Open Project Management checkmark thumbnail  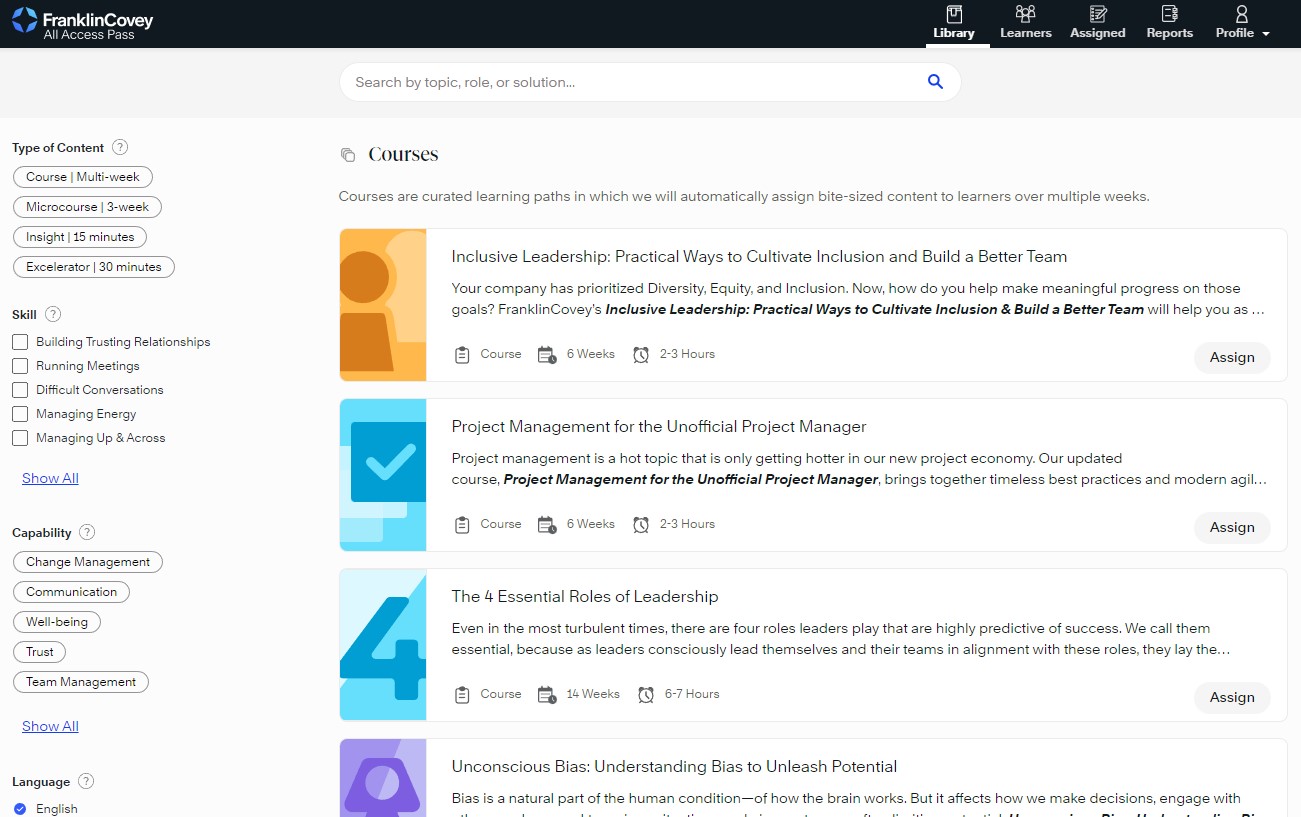(383, 475)
